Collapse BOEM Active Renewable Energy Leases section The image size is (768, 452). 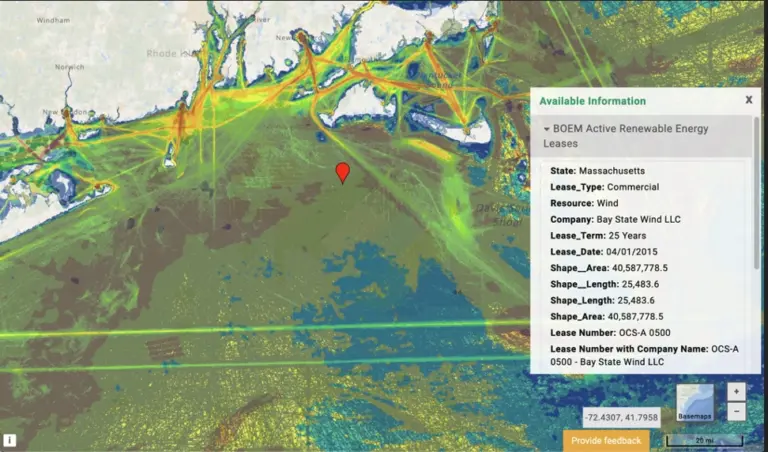tap(641, 136)
